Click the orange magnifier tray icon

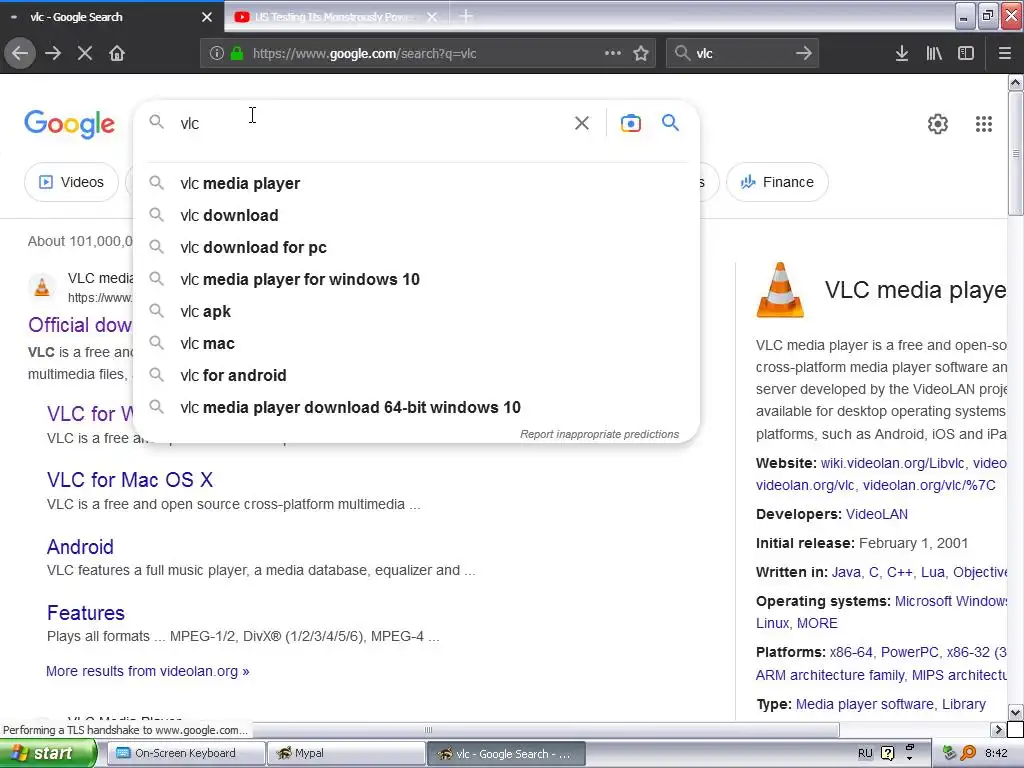click(968, 753)
